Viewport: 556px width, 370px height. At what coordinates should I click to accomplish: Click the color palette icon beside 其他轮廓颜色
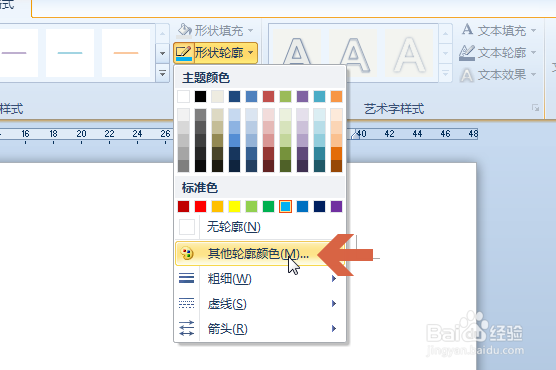pos(187,254)
